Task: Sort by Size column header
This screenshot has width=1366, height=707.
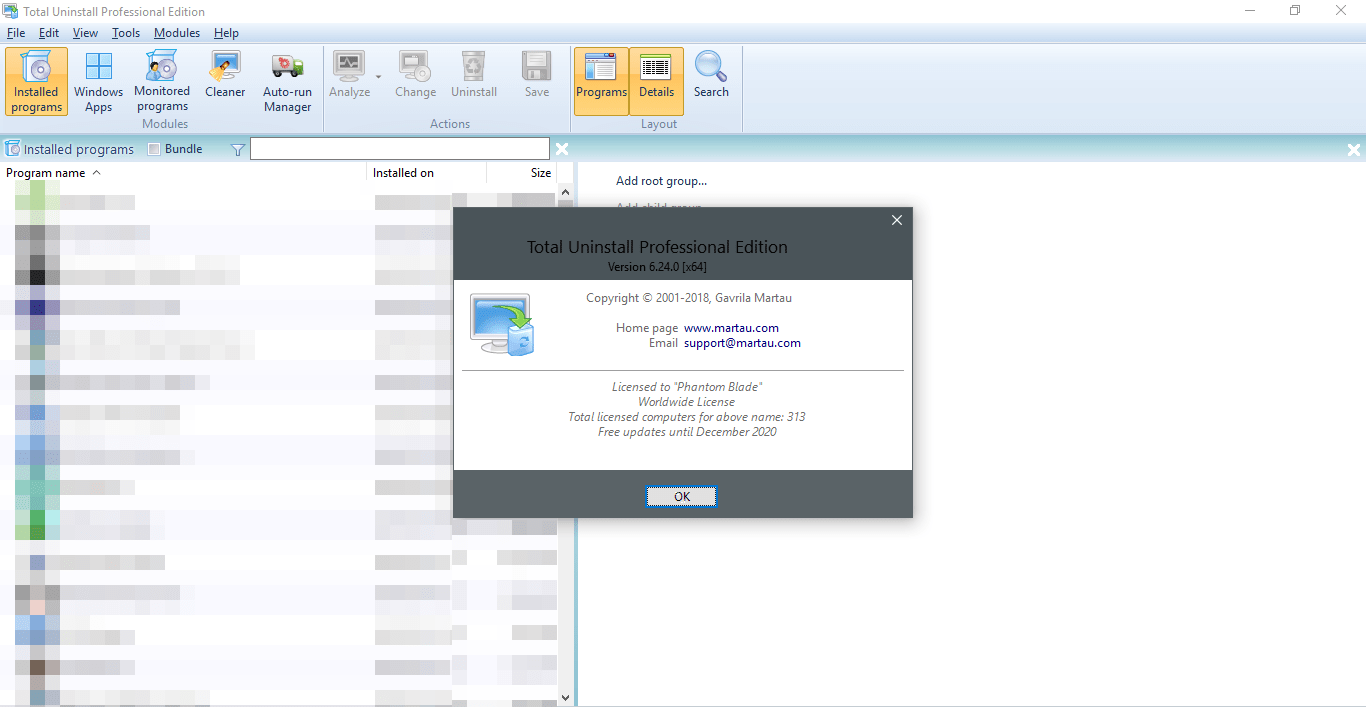Action: 522,173
